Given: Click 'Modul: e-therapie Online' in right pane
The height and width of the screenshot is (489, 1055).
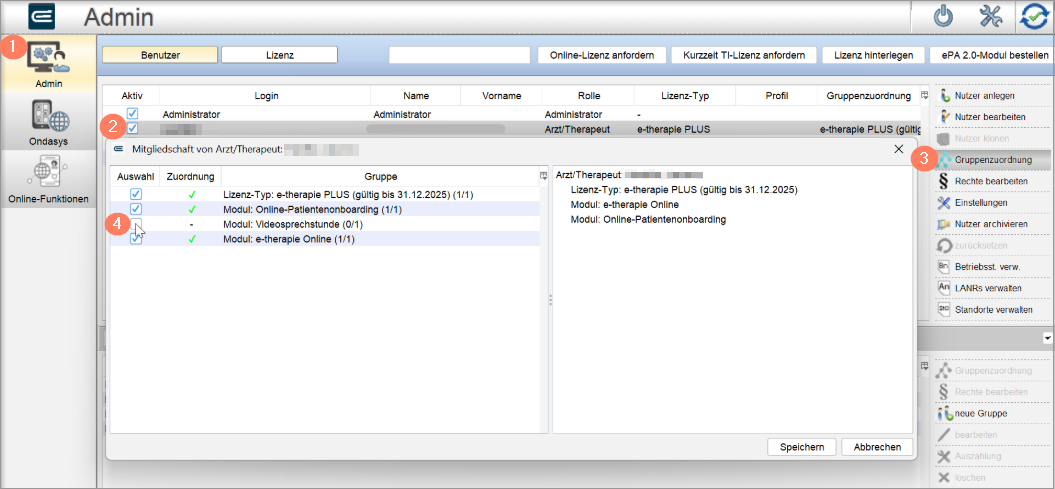Looking at the screenshot, I should pos(624,204).
